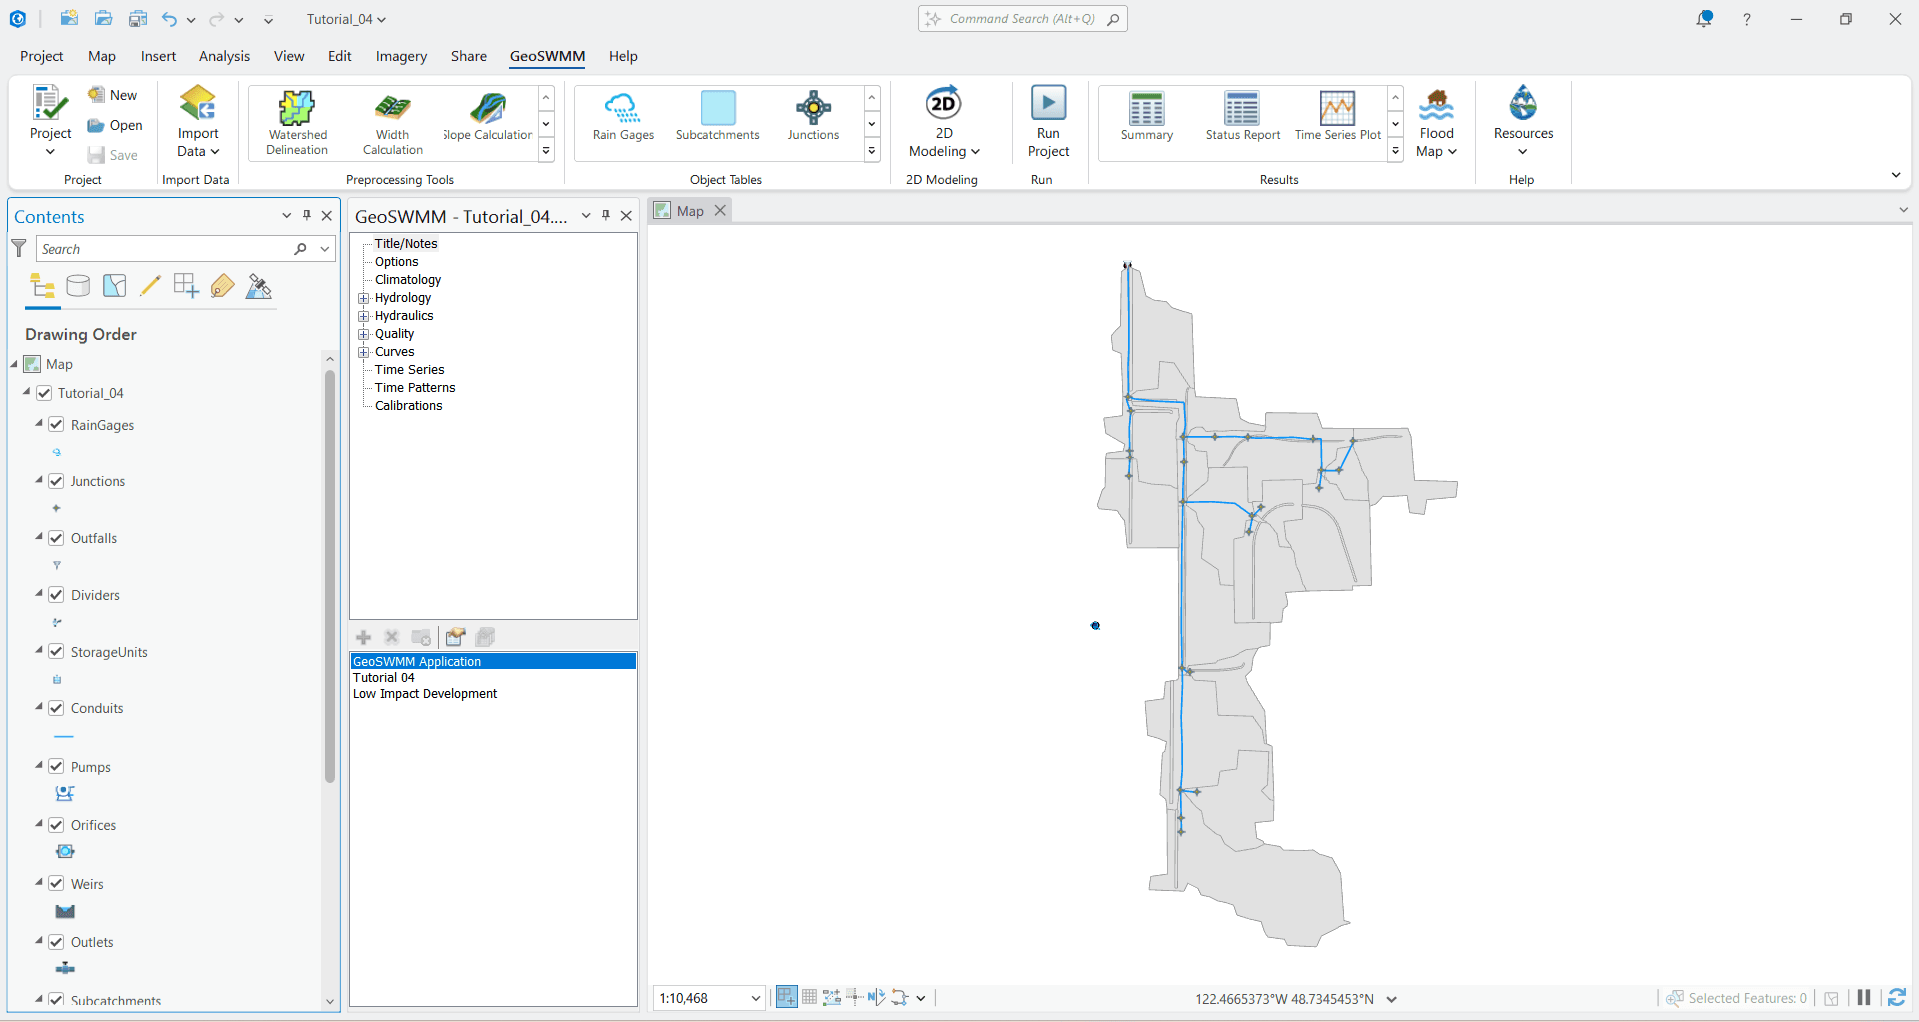This screenshot has width=1919, height=1022.
Task: Switch to the Imagery ribbon tab
Action: [400, 56]
